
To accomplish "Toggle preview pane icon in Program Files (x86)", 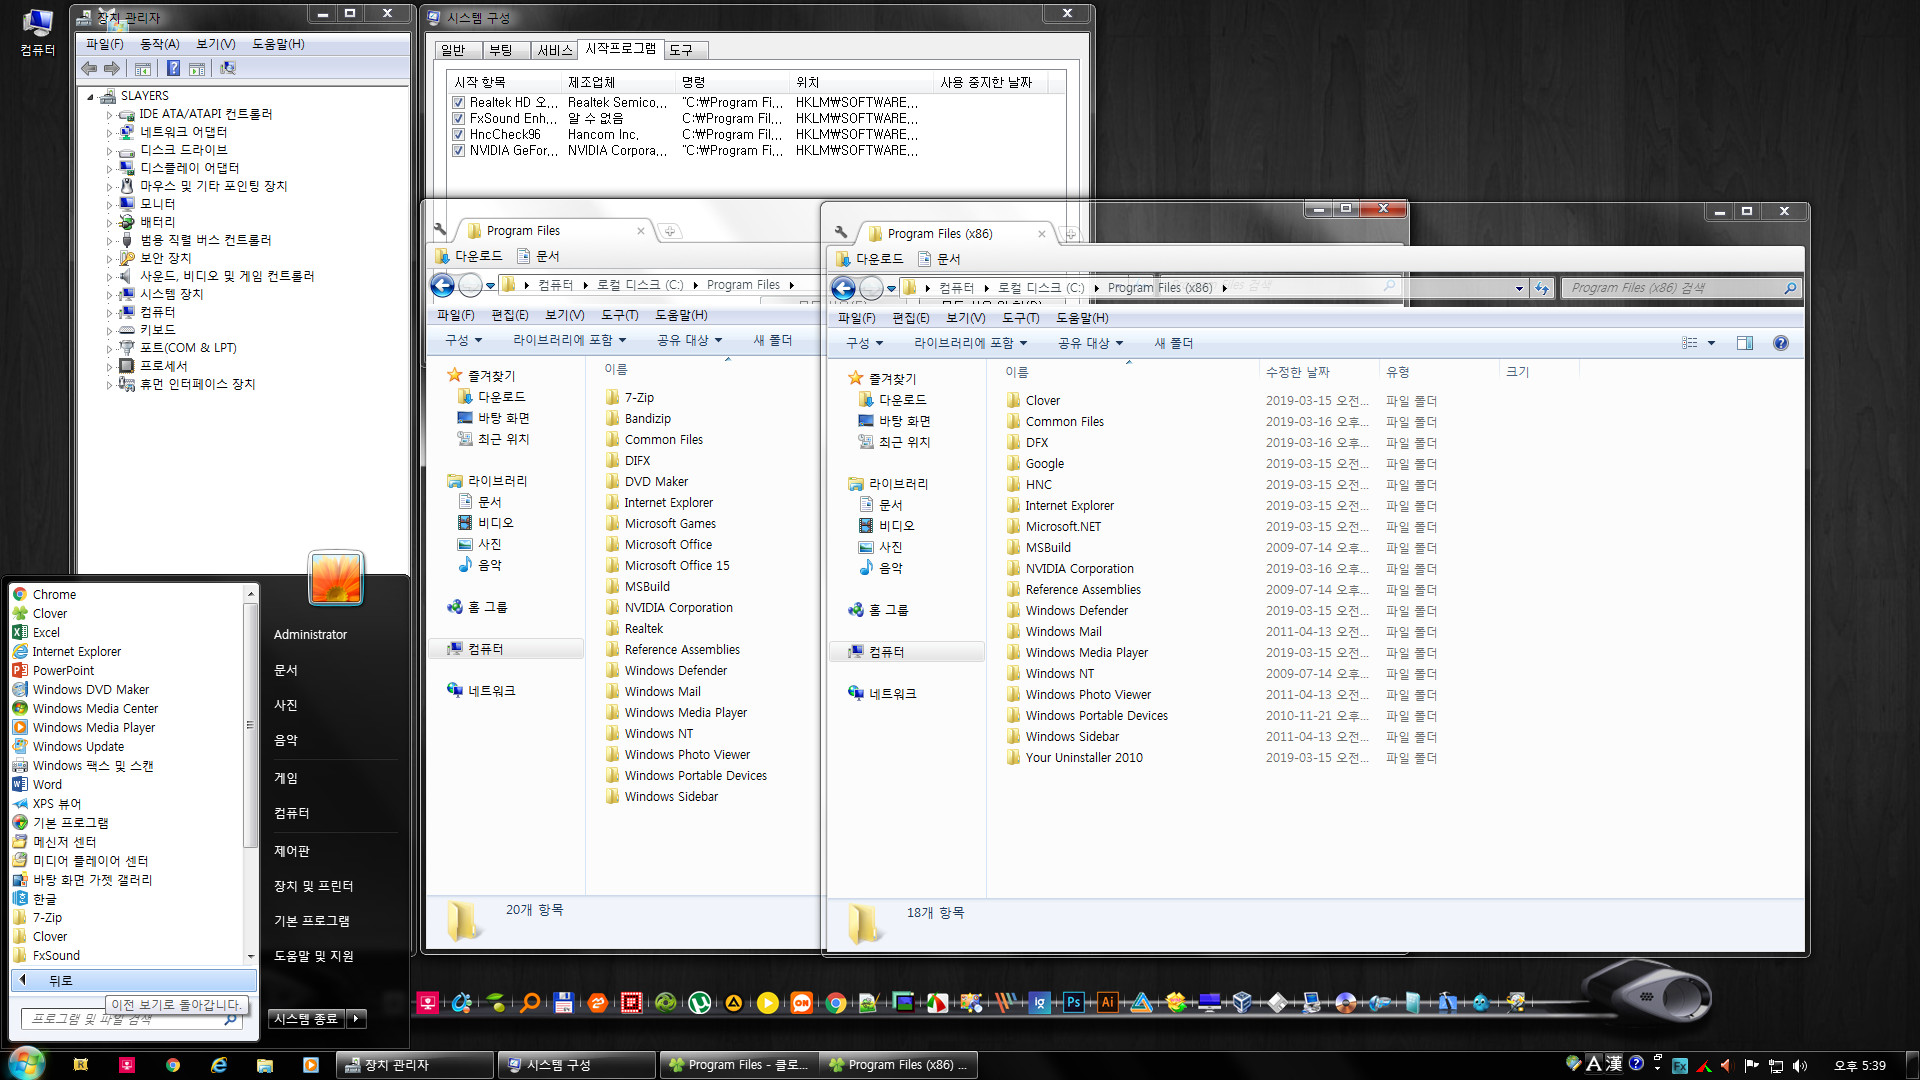I will 1744,343.
